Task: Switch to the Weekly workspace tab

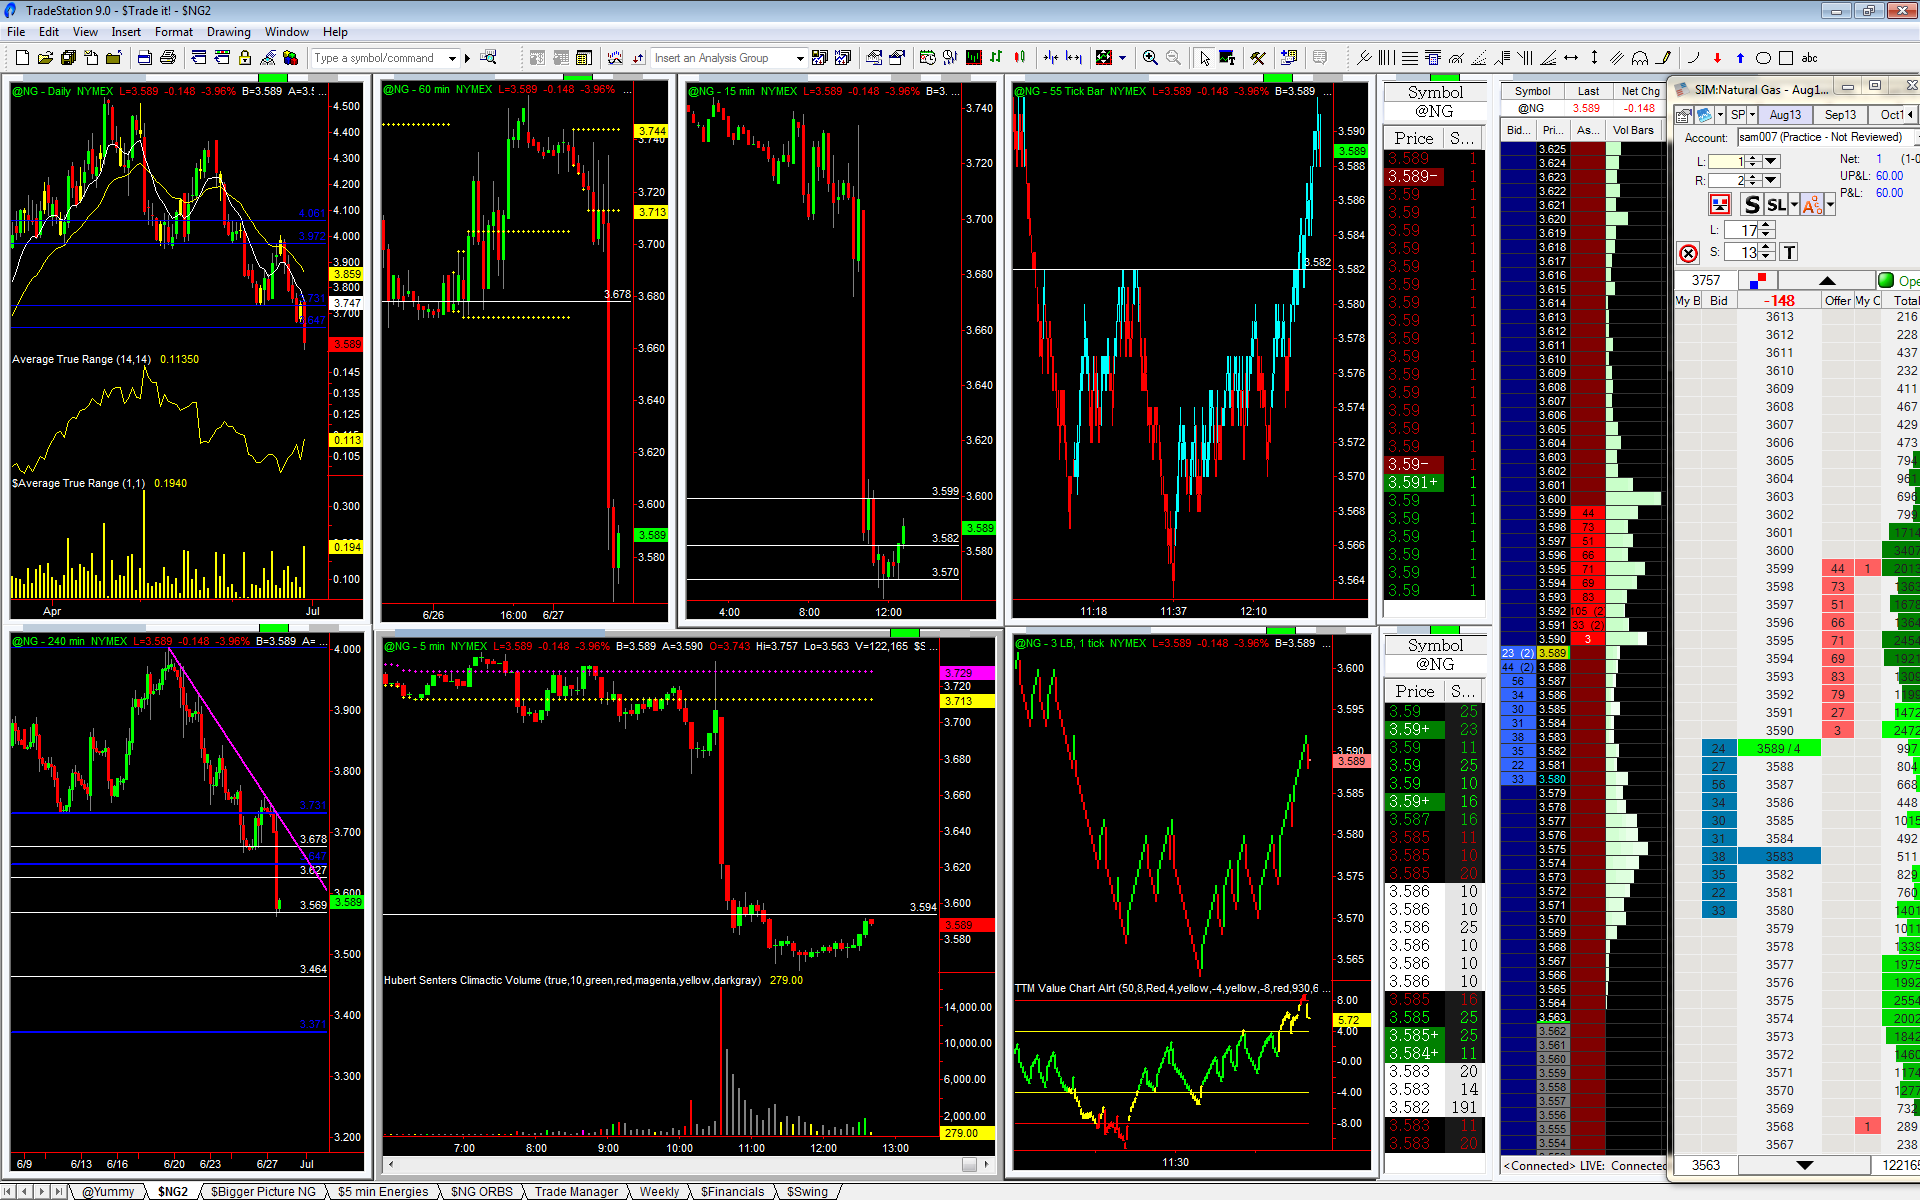Action: coord(659,1191)
